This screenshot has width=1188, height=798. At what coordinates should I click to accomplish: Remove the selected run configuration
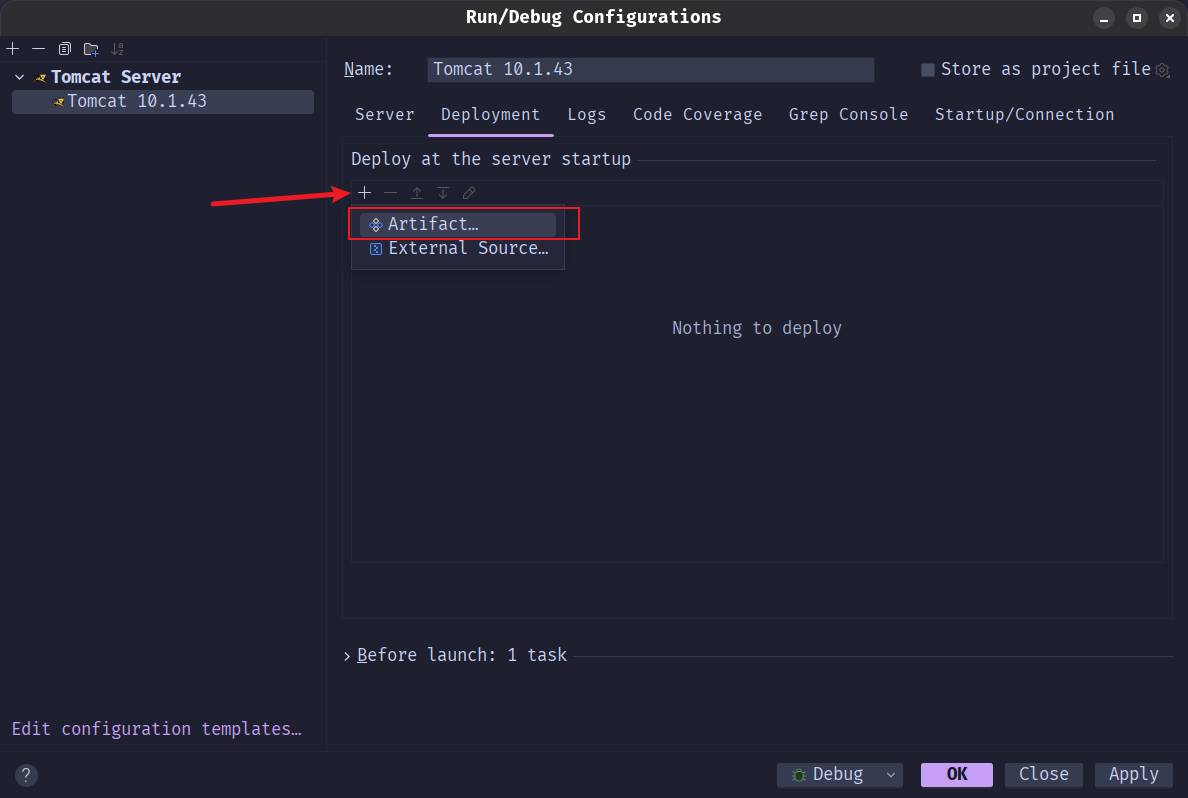(x=38, y=49)
